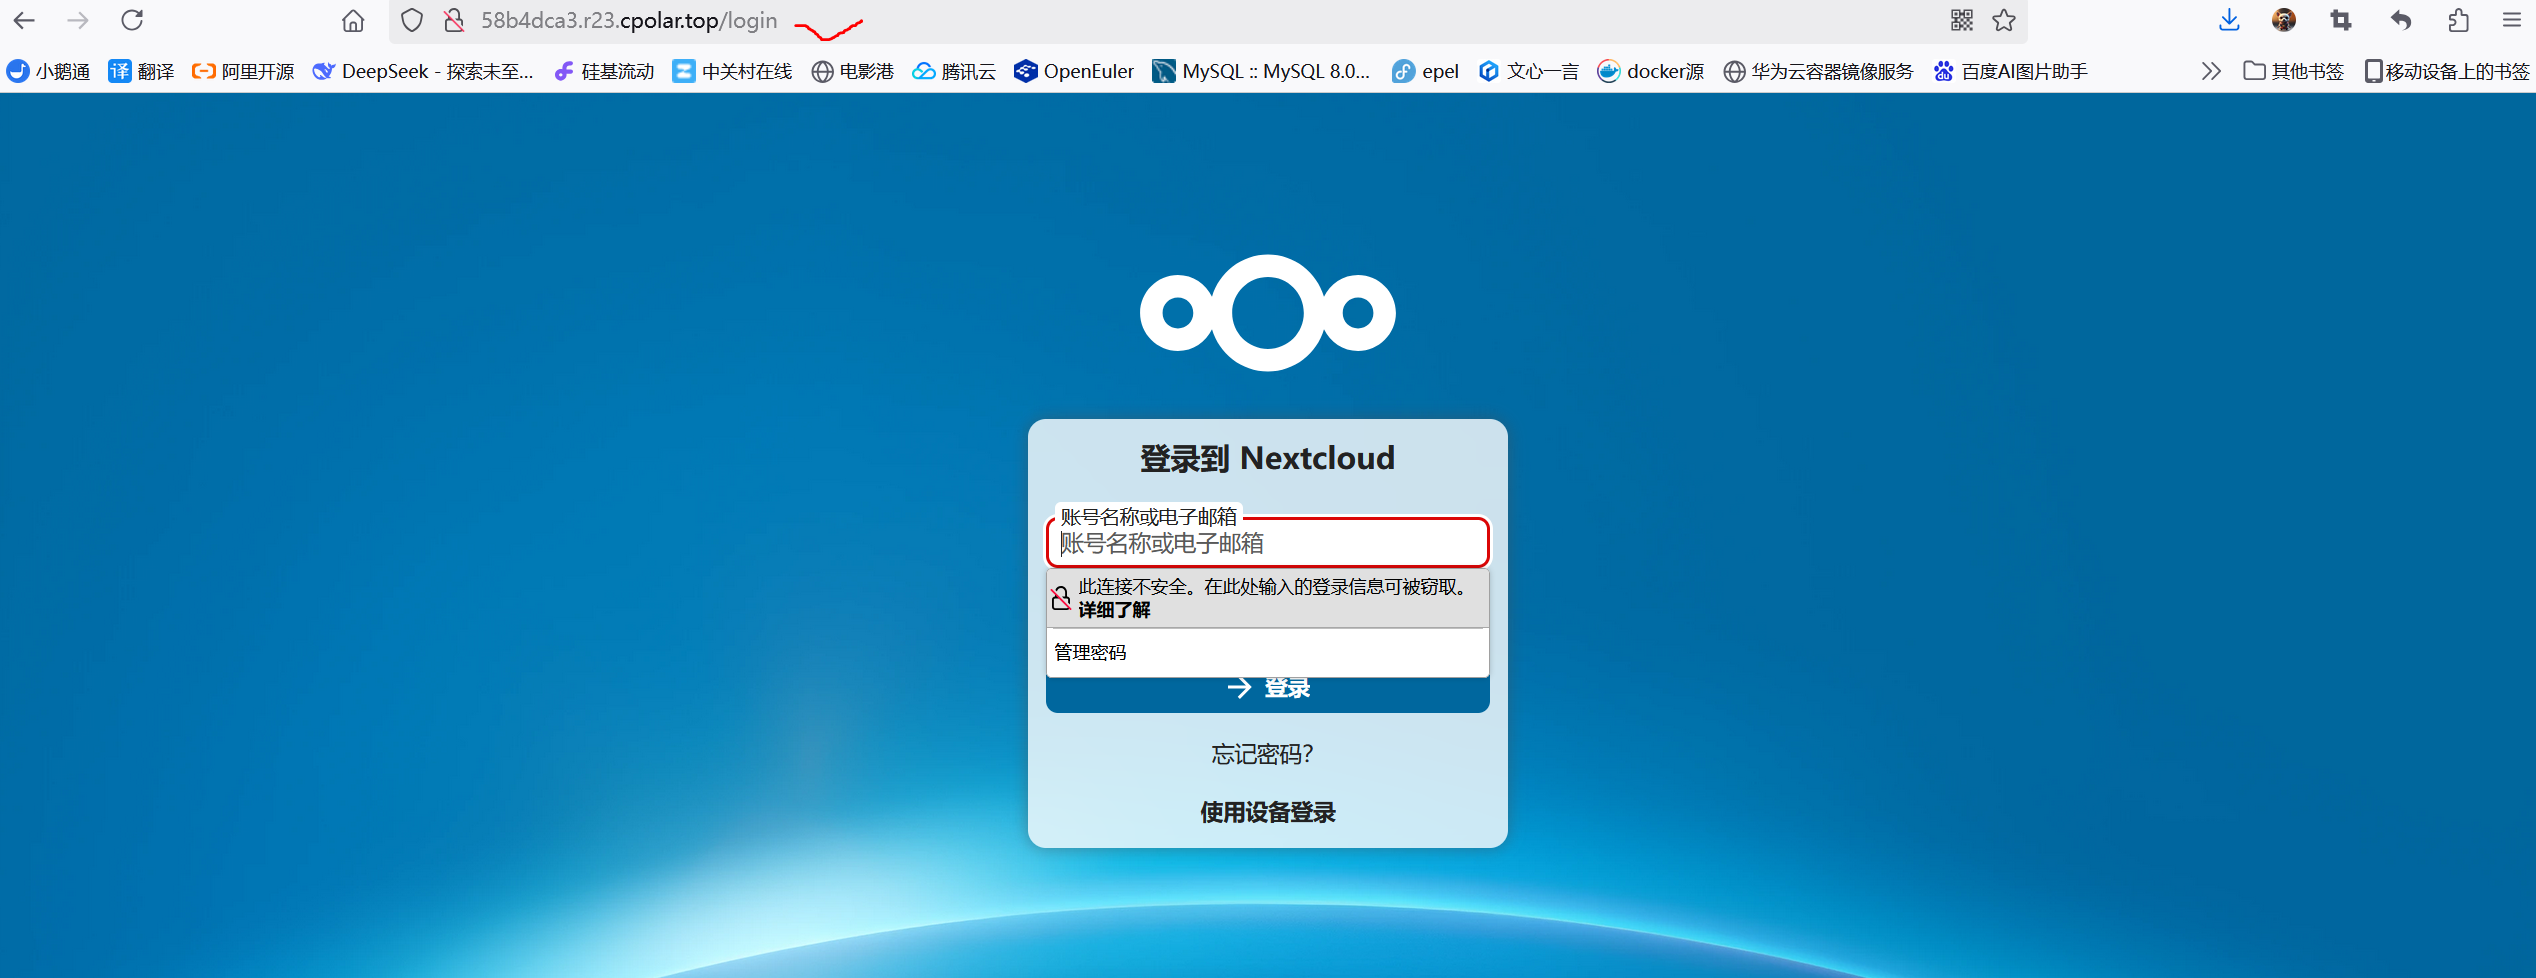Open the 硅基流动 bookmark
The width and height of the screenshot is (2536, 978).
point(604,71)
